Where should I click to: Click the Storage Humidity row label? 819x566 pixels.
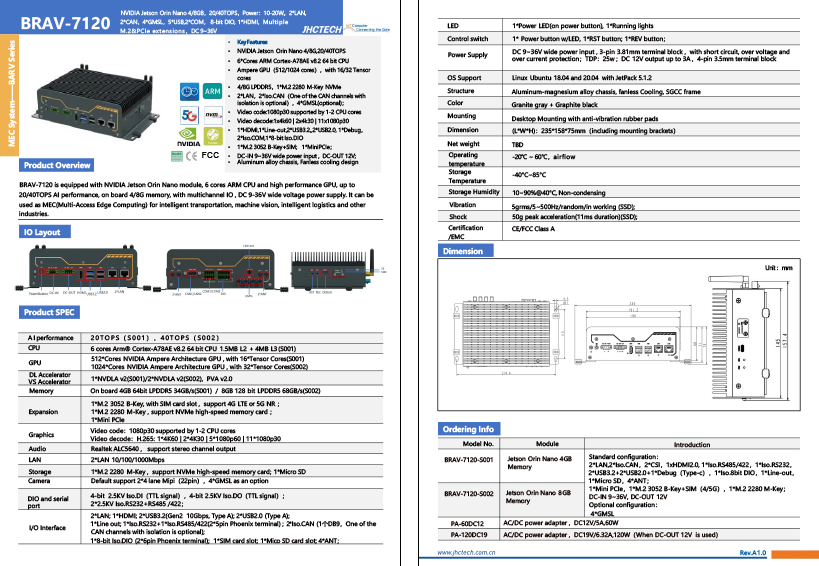474,192
